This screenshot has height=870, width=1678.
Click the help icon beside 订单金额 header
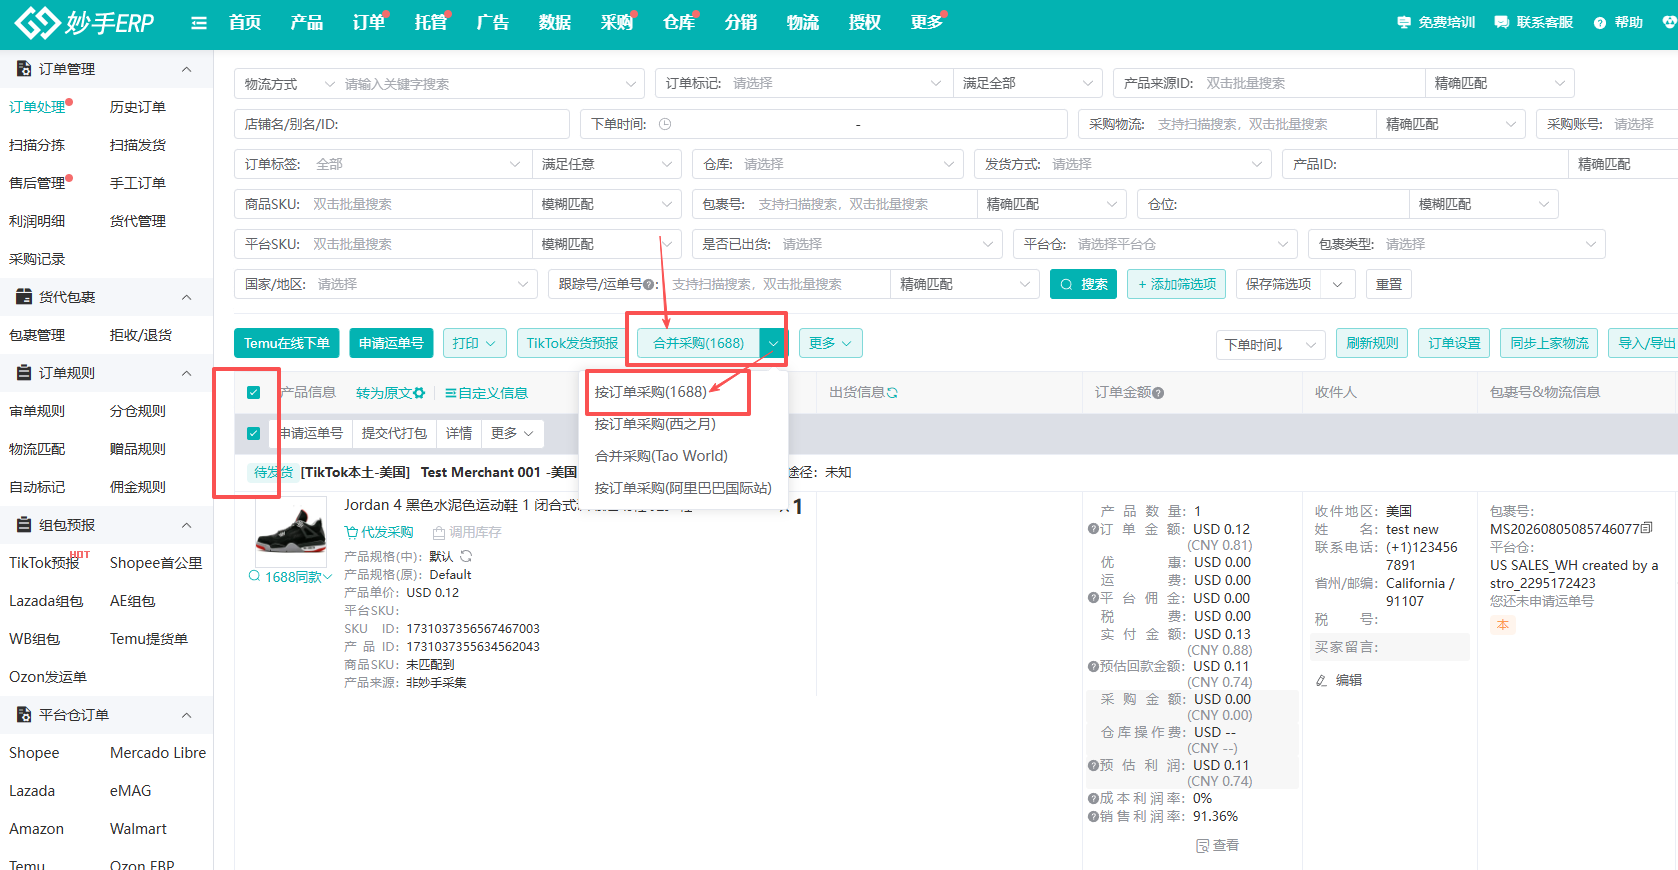click(1158, 393)
